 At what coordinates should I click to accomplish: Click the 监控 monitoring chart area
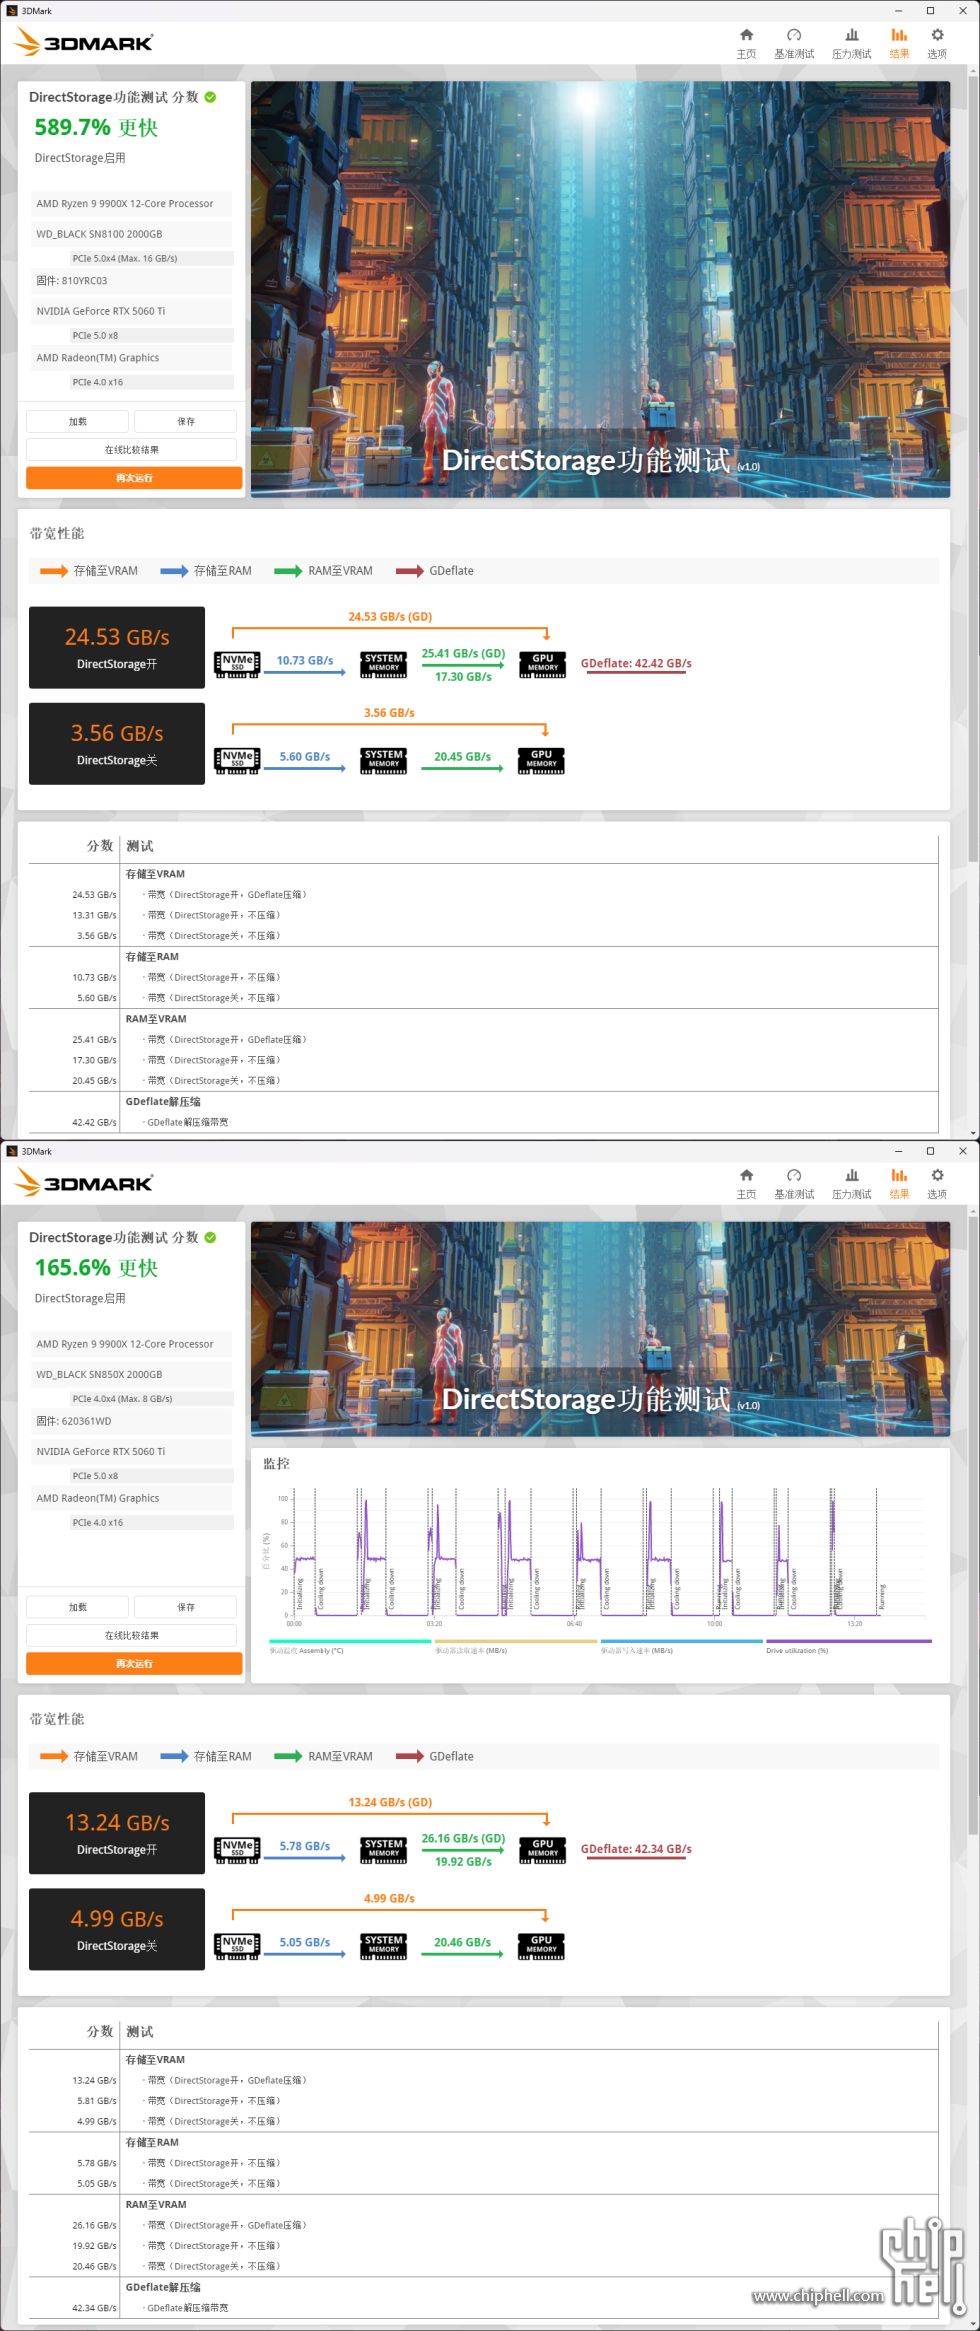pyautogui.click(x=600, y=1565)
